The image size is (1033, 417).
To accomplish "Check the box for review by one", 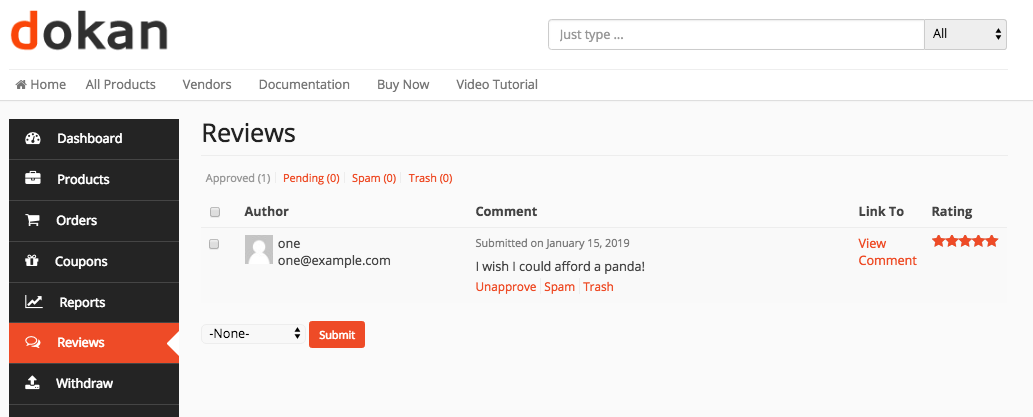I will [214, 244].
